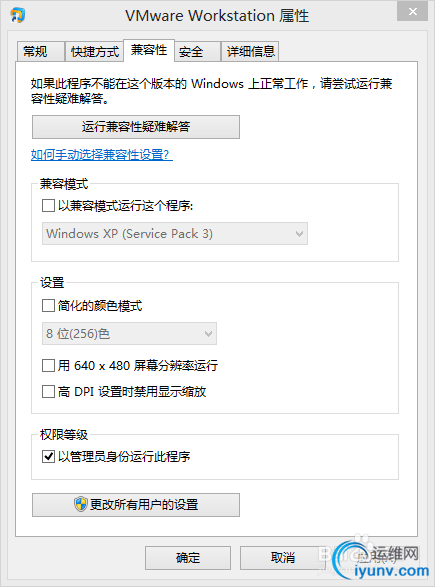Screen dimensions: 435x587
Task: Close the properties dialog with X
Action: tap(413, 12)
